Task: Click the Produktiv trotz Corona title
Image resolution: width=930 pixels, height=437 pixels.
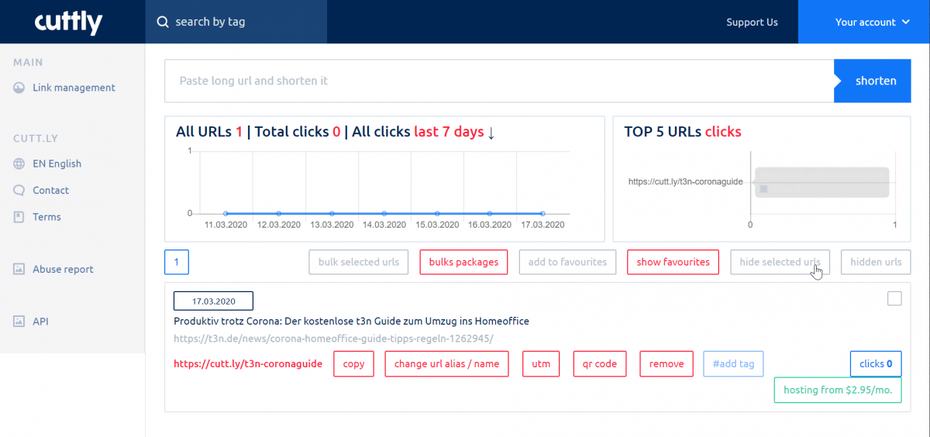Action: click(351, 321)
